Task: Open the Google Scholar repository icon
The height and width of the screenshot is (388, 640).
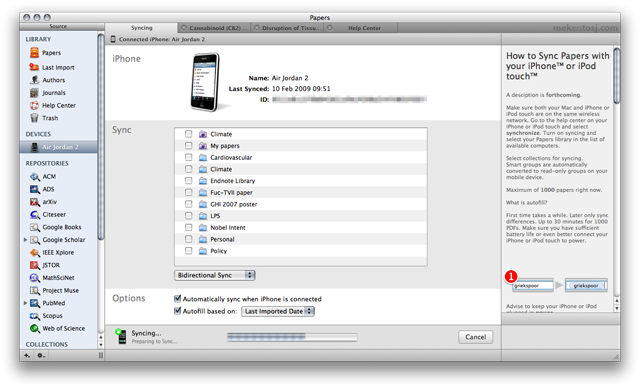Action: pos(35,239)
